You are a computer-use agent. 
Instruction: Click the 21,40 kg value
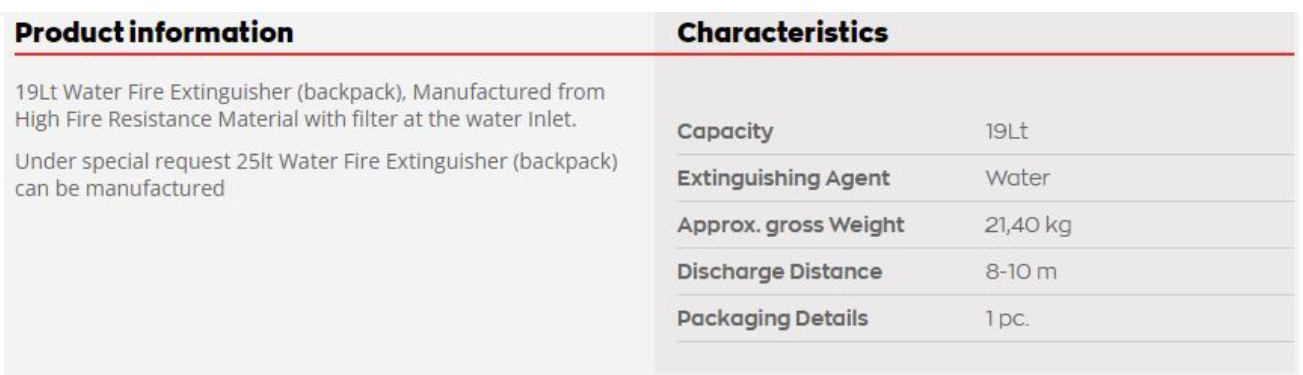pyautogui.click(x=1028, y=226)
